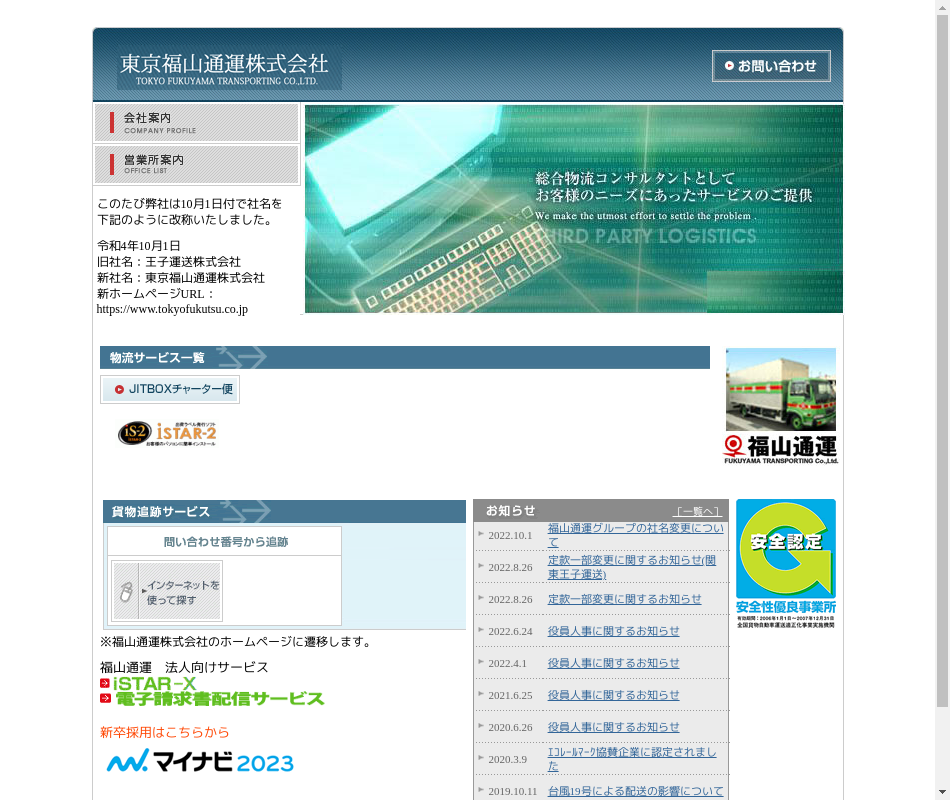
Task: Open エコレールマーク協賛企業に認定されました notice
Action: point(632,759)
